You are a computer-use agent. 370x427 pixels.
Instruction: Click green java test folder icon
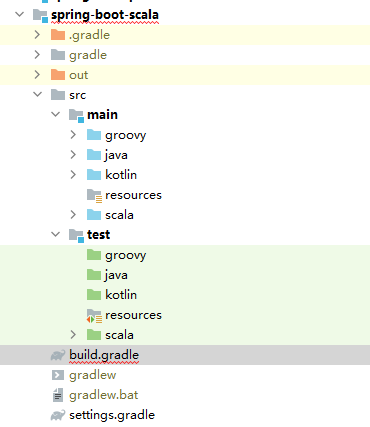pyautogui.click(x=94, y=275)
